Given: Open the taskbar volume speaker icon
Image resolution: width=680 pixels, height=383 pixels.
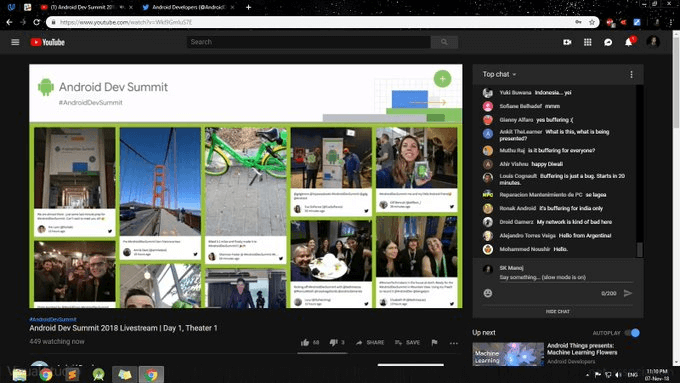Looking at the screenshot, I should tap(618, 375).
